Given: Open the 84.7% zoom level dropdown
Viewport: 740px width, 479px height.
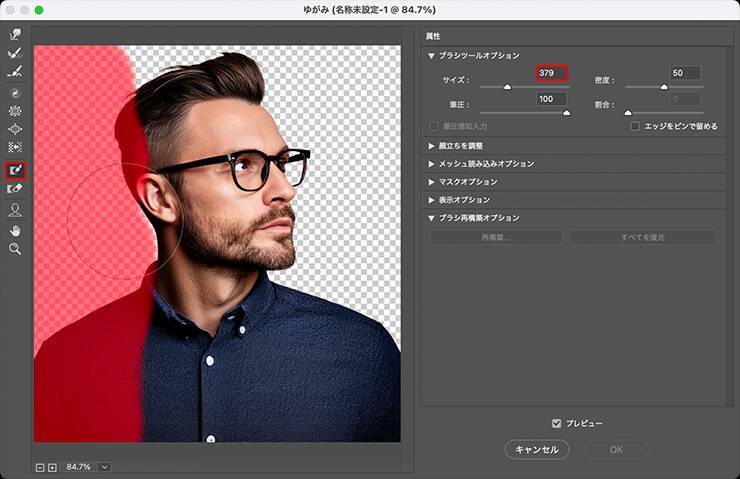Looking at the screenshot, I should coord(104,467).
